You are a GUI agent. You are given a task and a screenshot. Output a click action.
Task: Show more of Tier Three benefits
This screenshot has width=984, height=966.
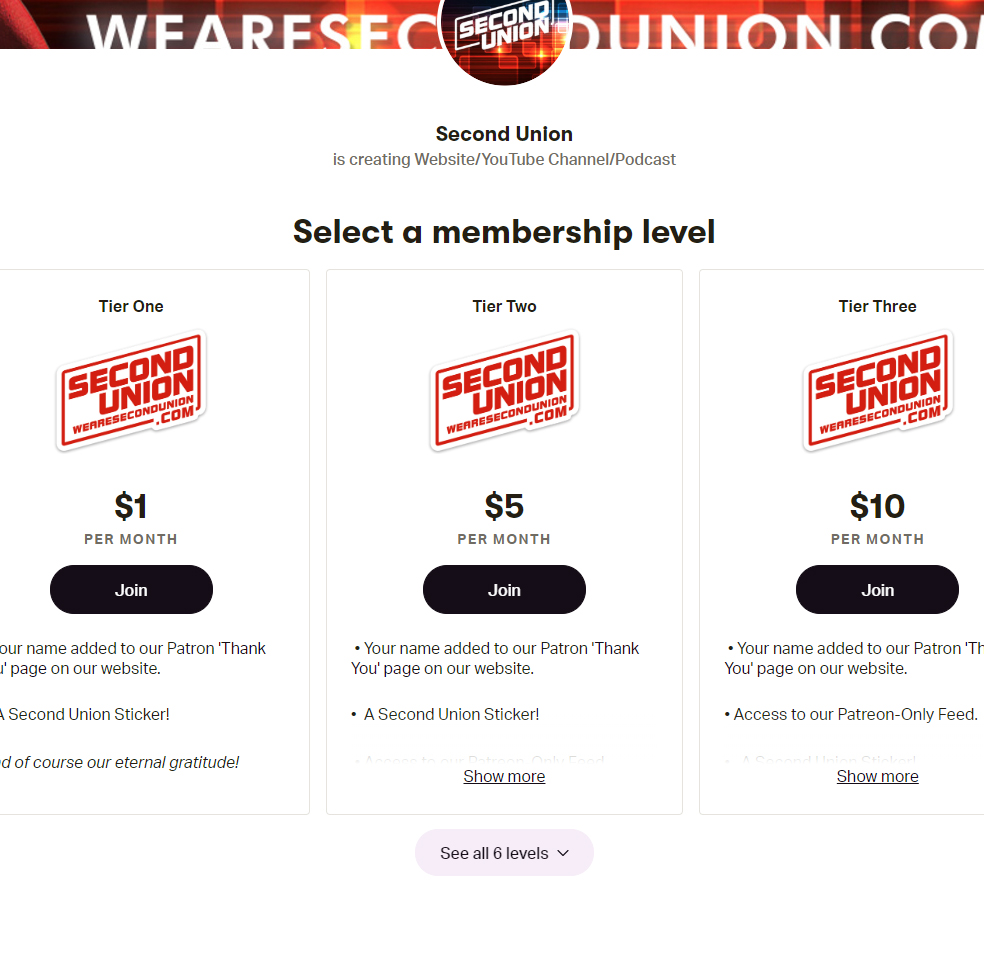pos(877,777)
